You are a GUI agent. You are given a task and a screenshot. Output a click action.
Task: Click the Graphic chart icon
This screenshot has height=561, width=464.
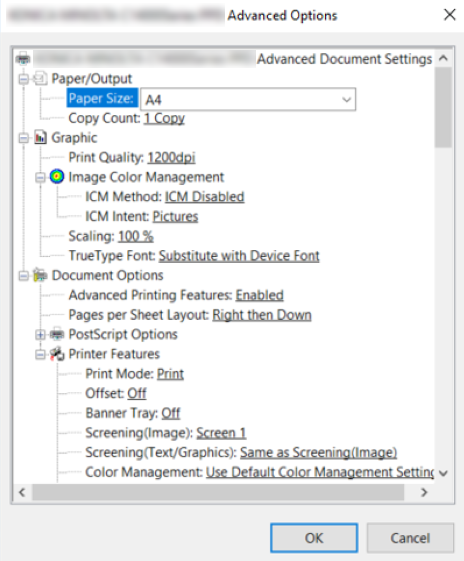pos(40,137)
